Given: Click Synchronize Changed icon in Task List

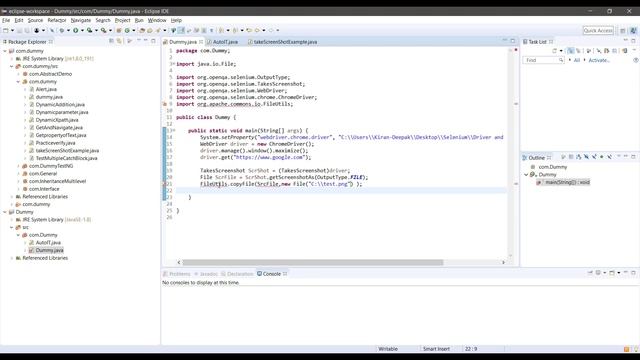Looking at the screenshot, I should pyautogui.click(x=625, y=51).
